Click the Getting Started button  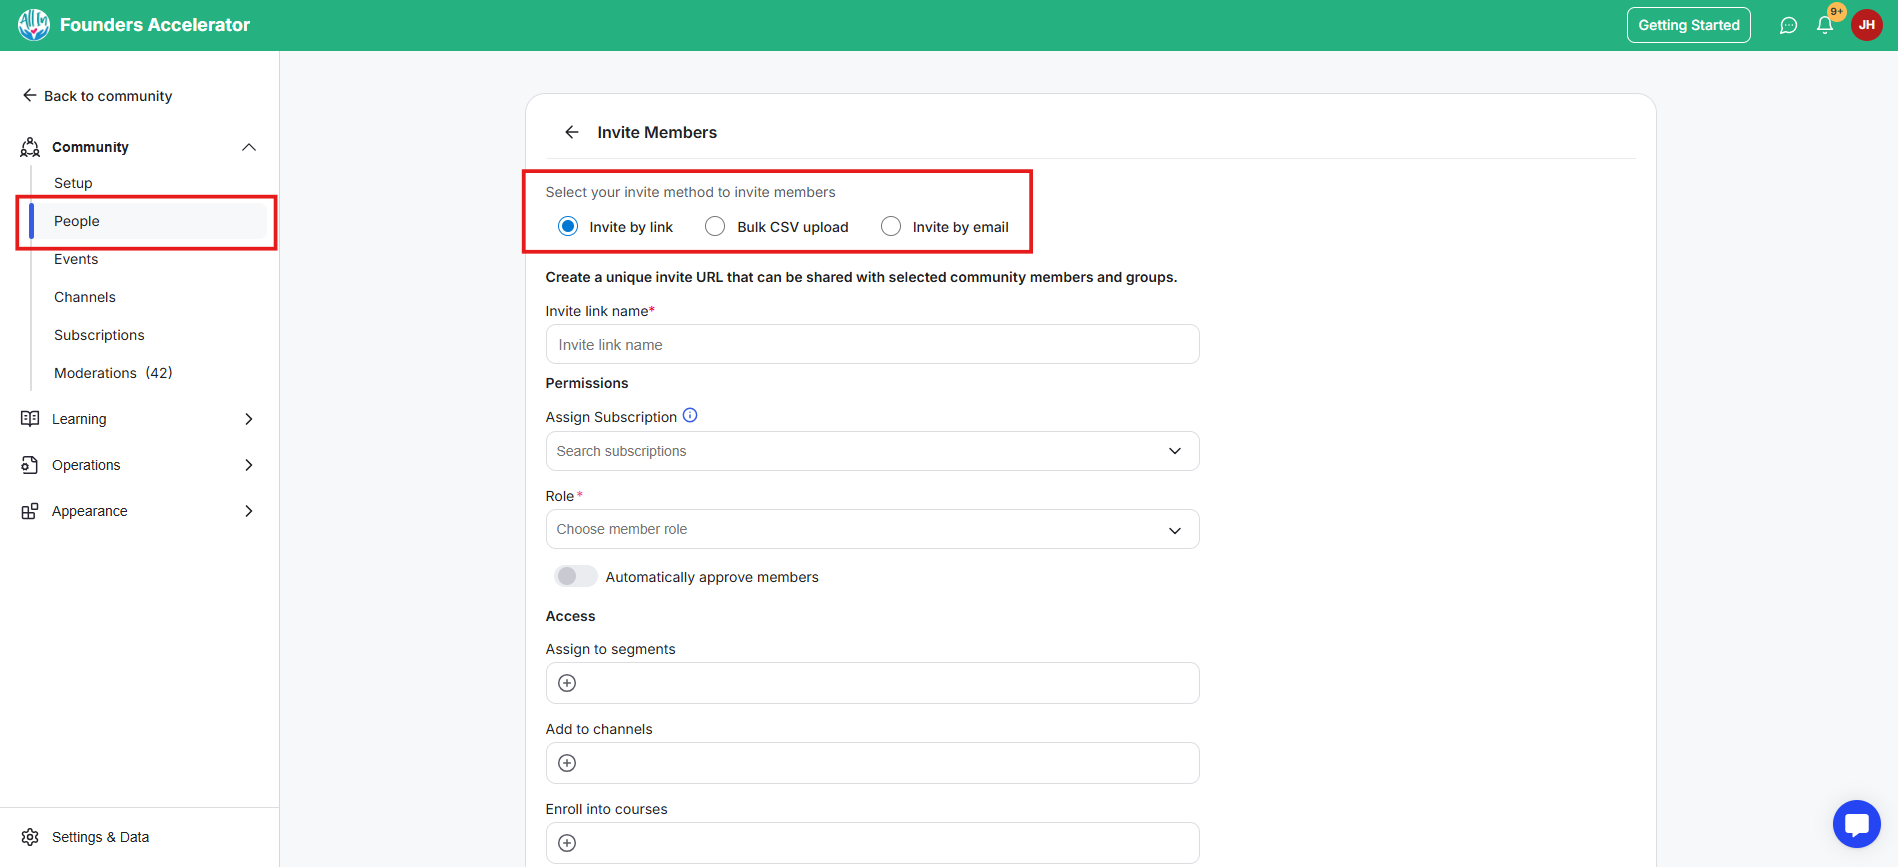click(1688, 25)
